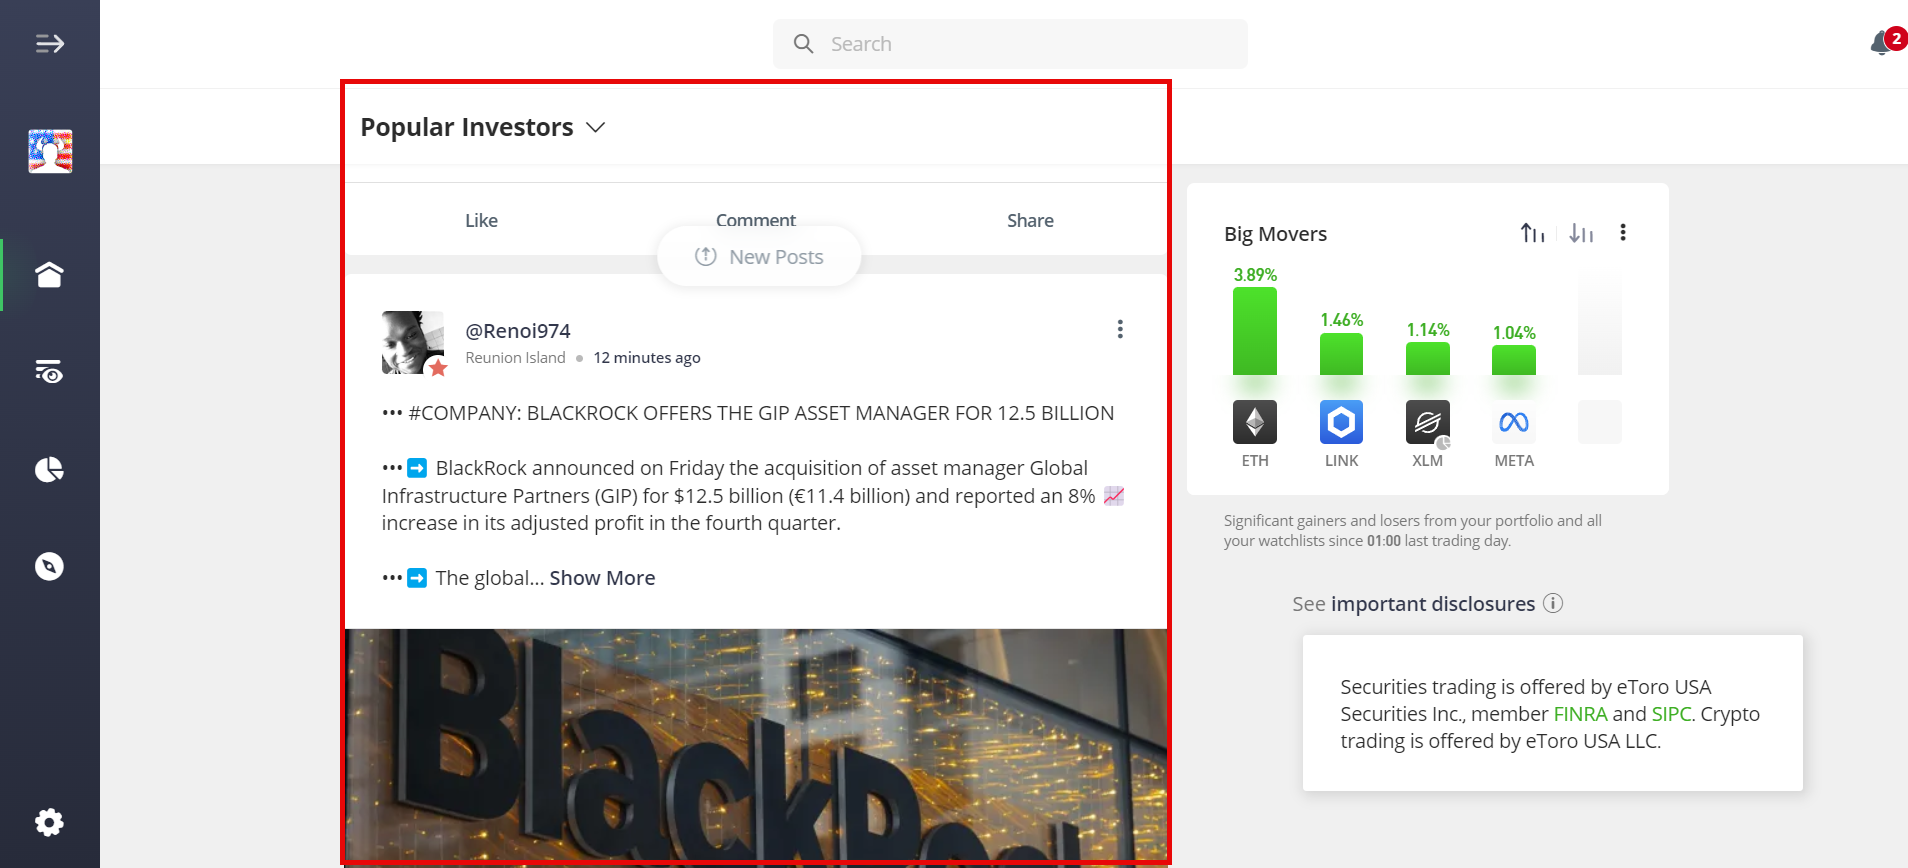Image resolution: width=1908 pixels, height=868 pixels.
Task: Share the post above
Action: point(1030,220)
